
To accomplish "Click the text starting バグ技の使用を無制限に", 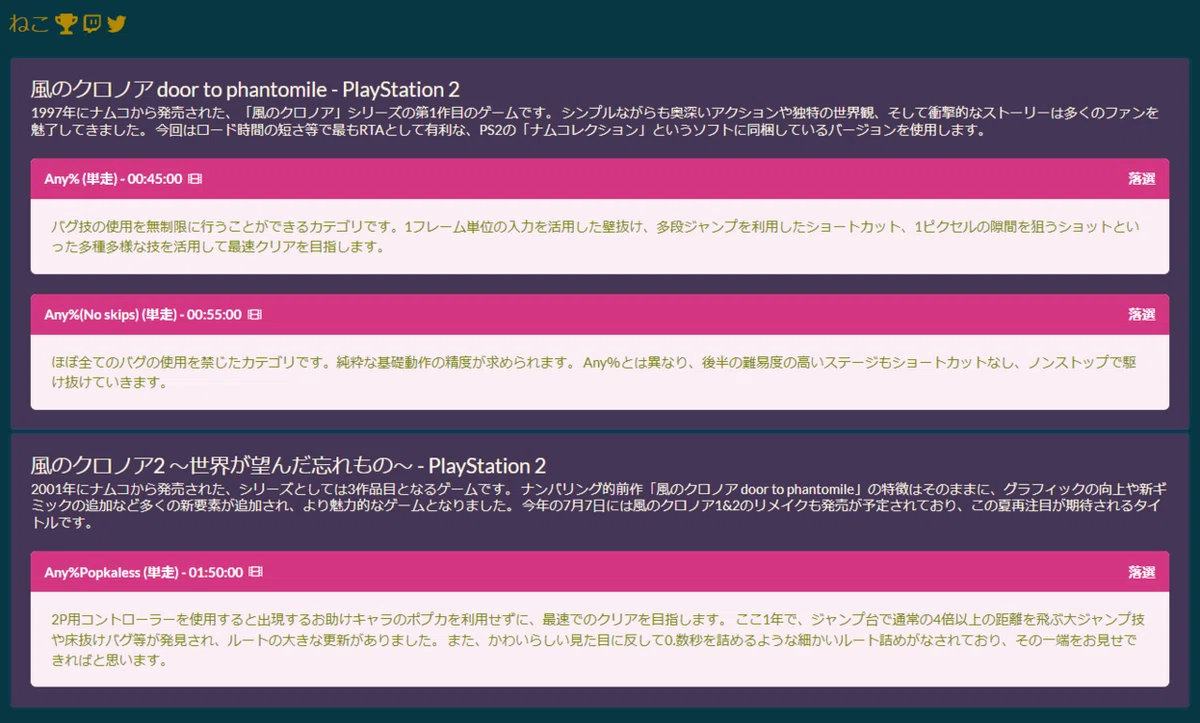I will (x=596, y=237).
